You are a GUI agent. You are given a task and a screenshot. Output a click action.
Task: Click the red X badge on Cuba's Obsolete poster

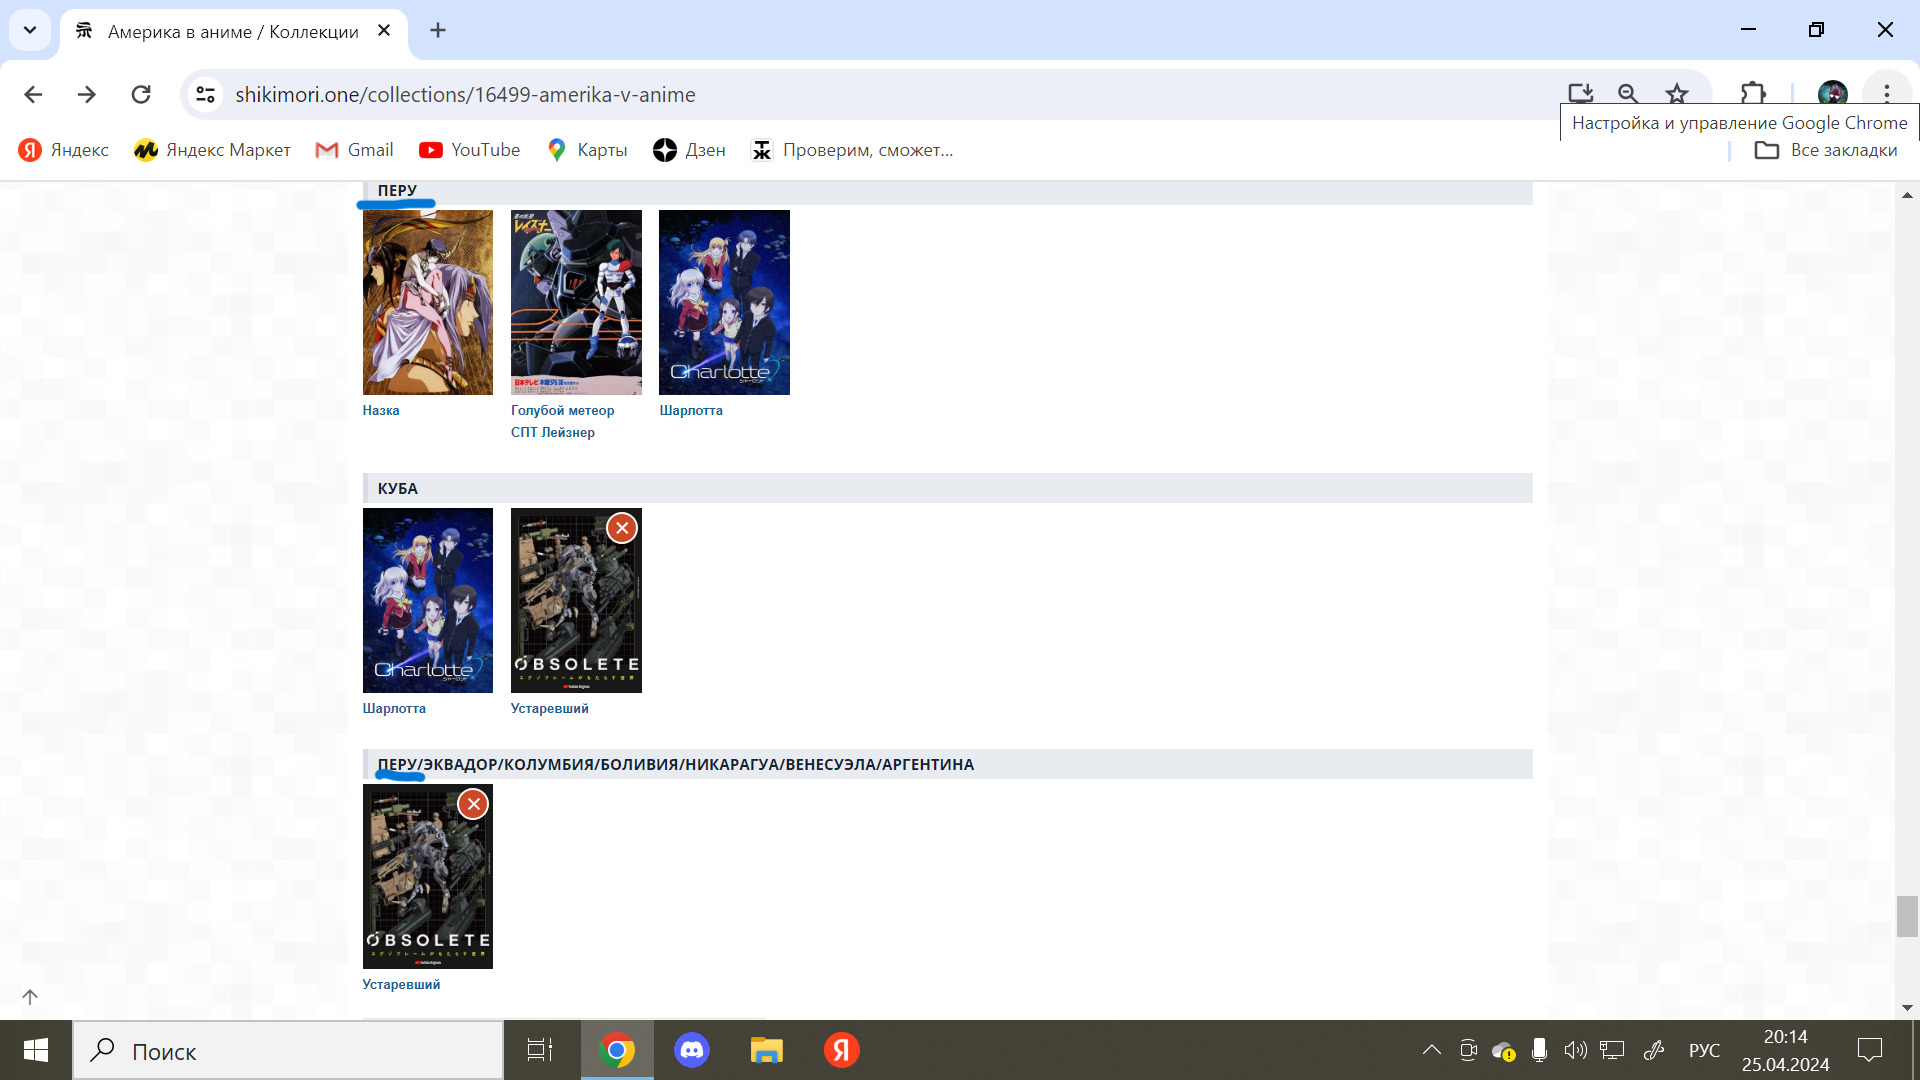[x=622, y=528]
